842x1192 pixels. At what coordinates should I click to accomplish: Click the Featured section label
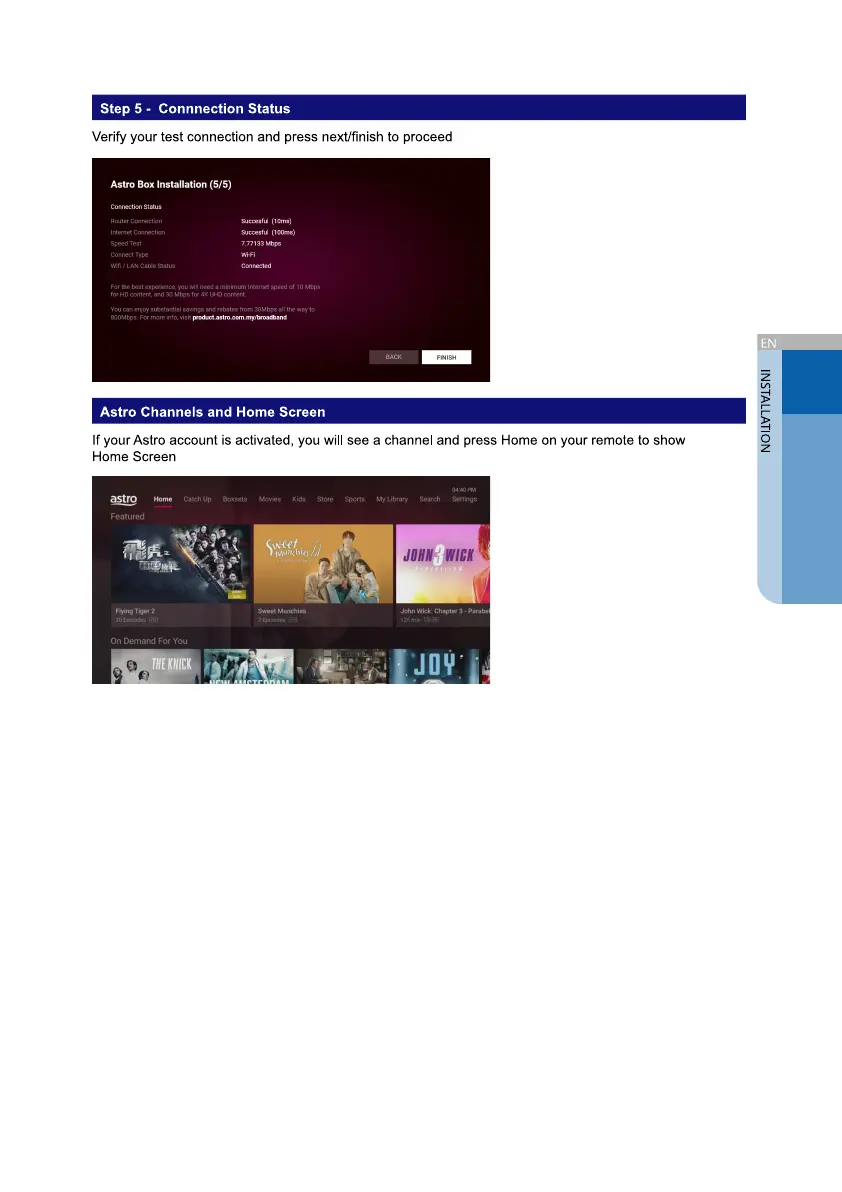pos(128,516)
